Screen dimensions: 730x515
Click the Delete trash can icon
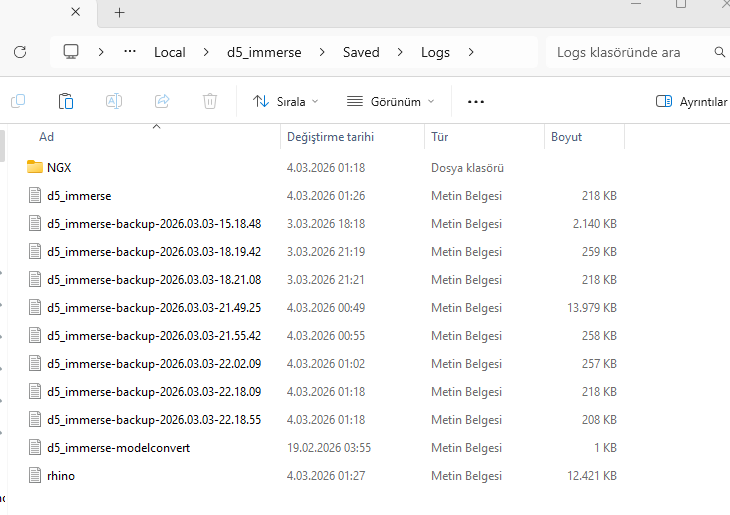(x=210, y=101)
